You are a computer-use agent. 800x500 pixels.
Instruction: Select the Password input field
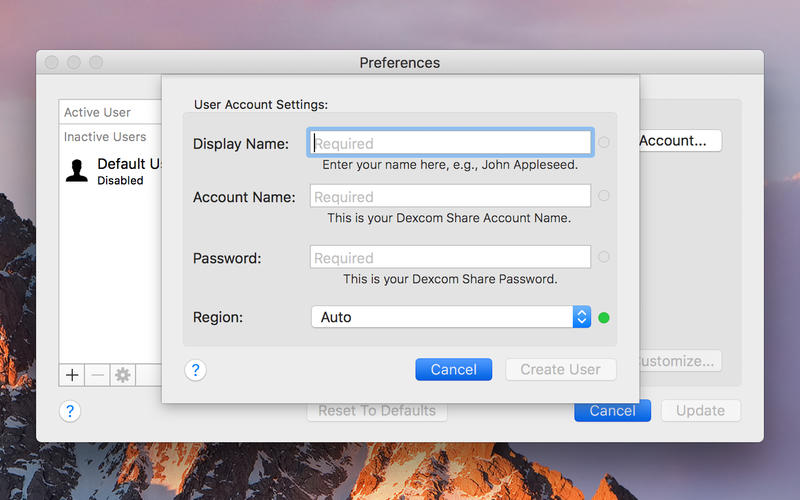tap(450, 257)
